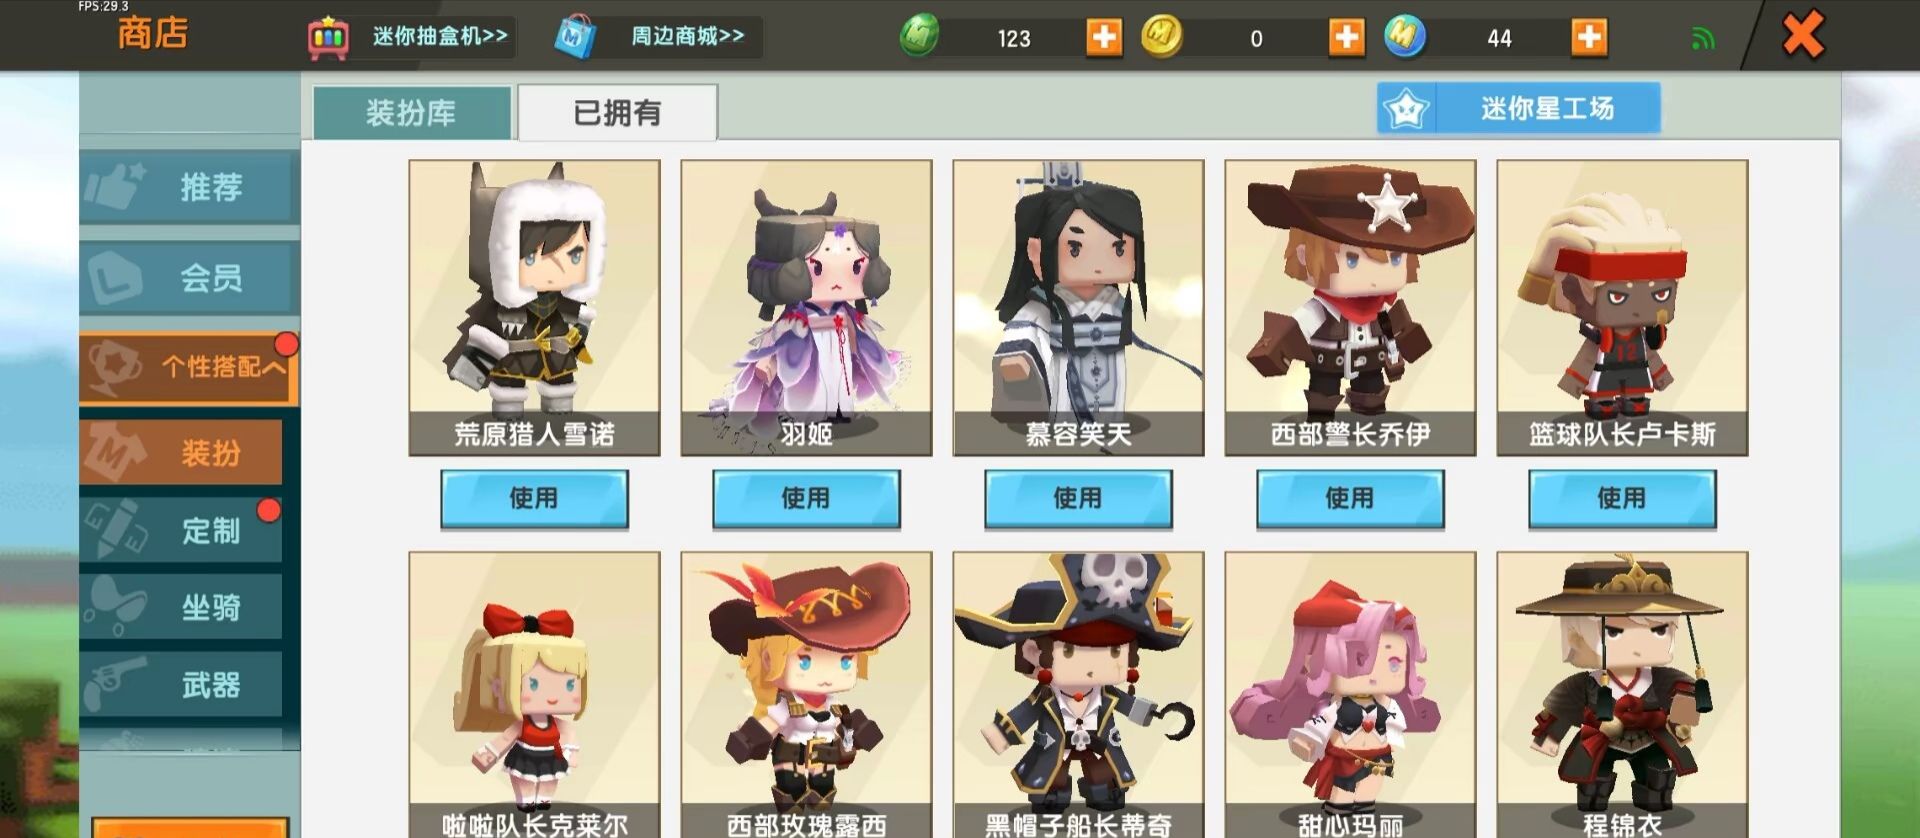The image size is (1920, 838).
Task: Switch to the 装扮库 tab
Action: [x=412, y=113]
